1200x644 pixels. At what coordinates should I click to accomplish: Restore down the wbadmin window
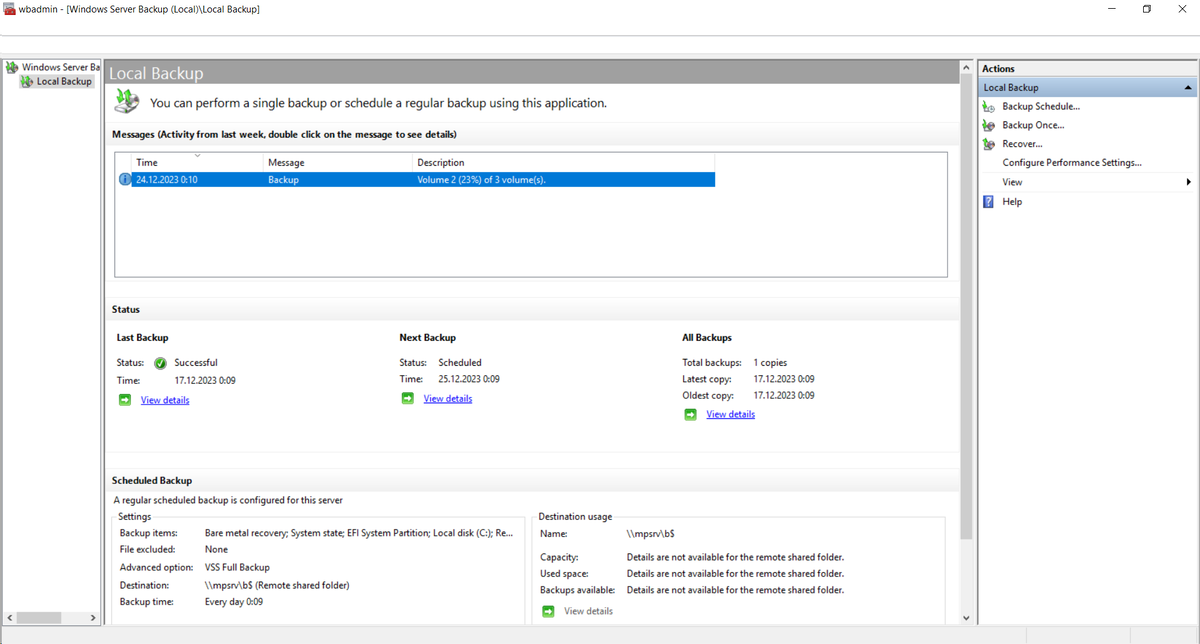1147,9
